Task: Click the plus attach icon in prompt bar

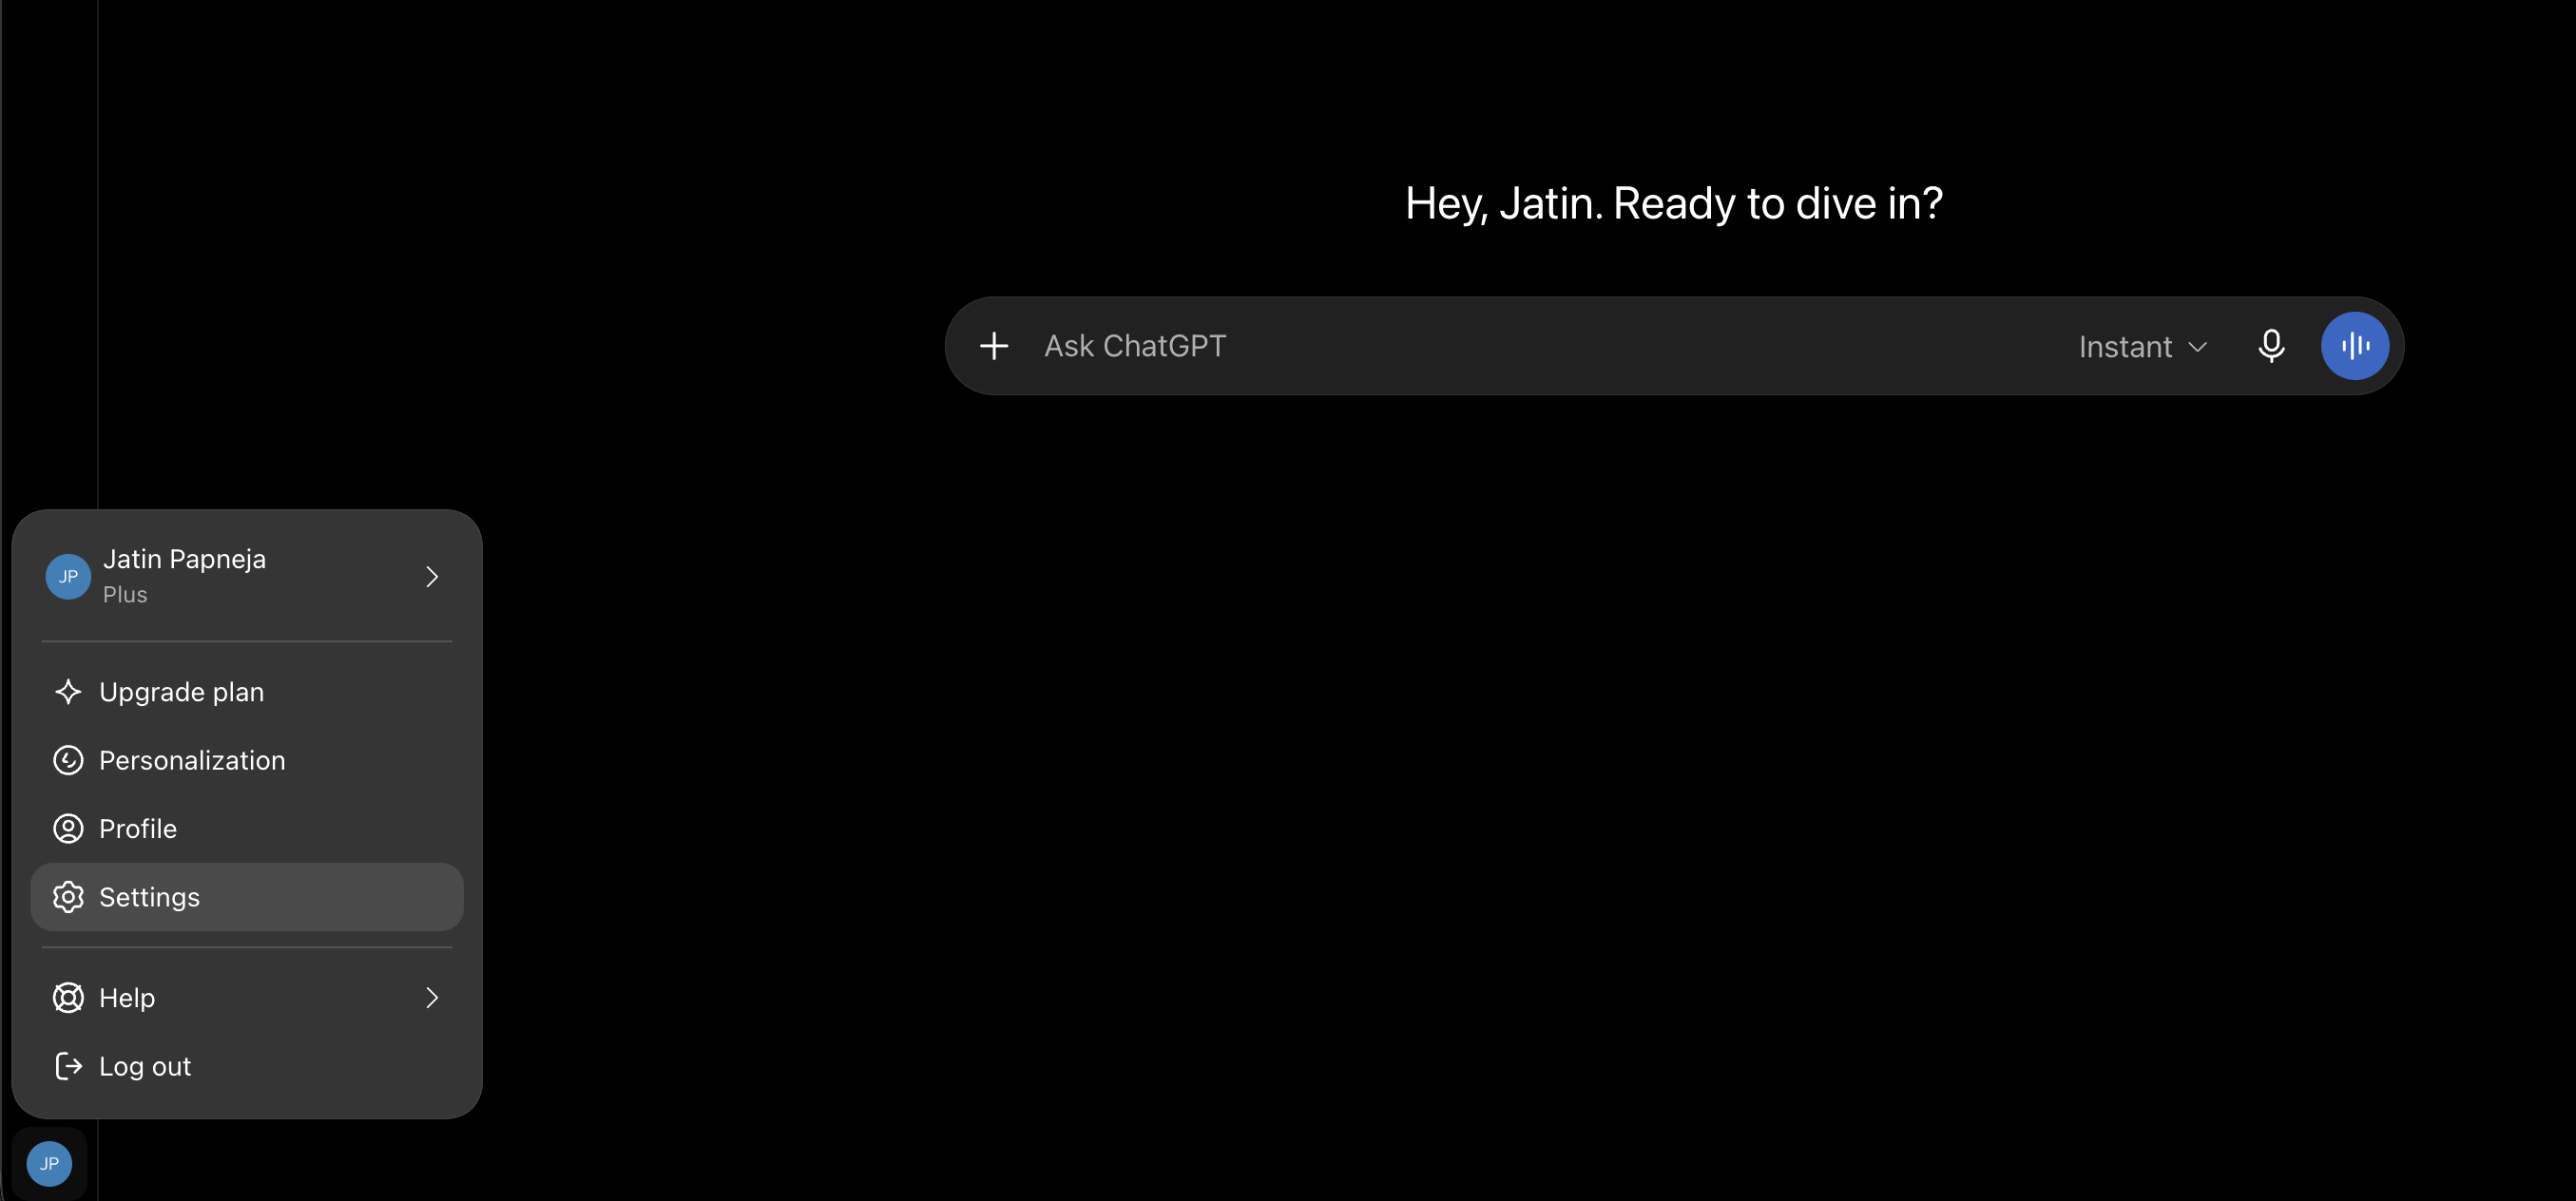Action: click(994, 346)
